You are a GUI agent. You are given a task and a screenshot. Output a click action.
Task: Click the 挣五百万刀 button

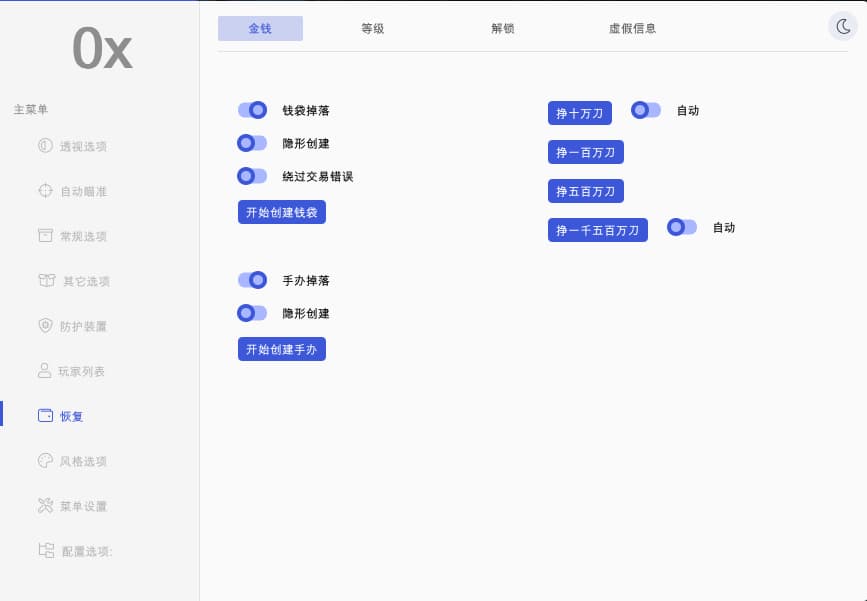(586, 191)
